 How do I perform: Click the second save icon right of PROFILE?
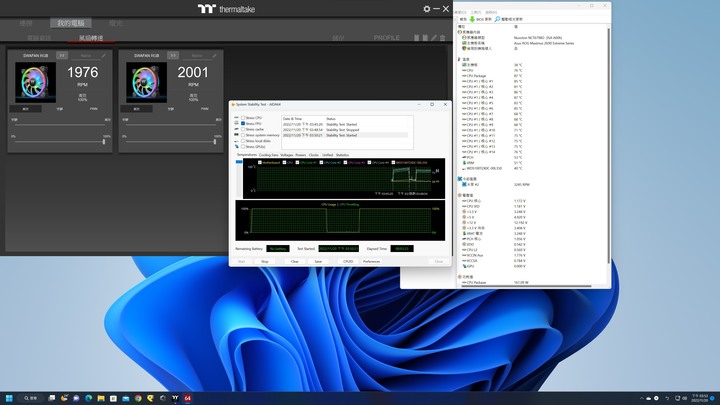coord(425,38)
